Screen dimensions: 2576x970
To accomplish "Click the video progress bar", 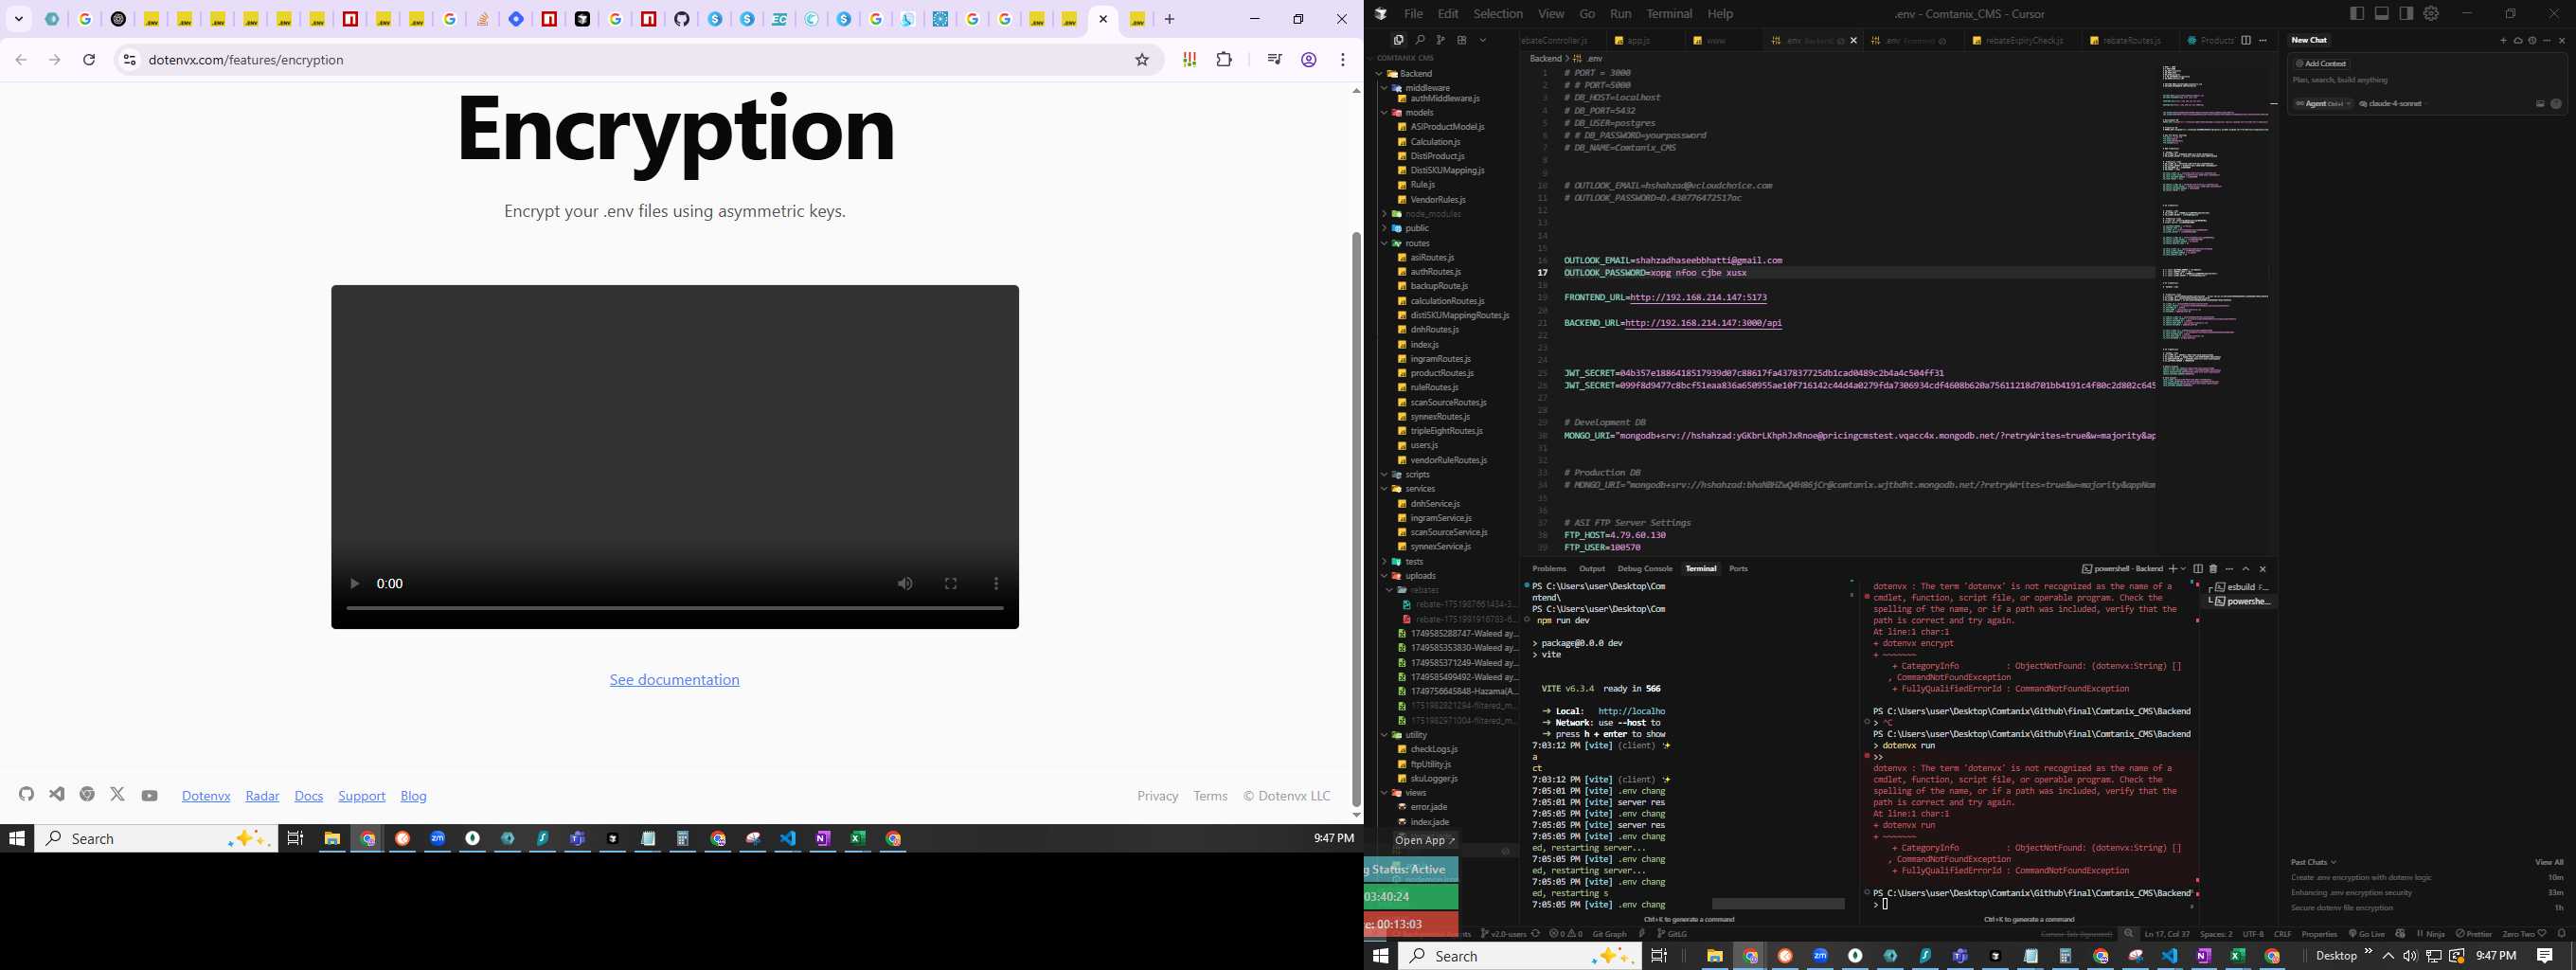I will [x=675, y=607].
